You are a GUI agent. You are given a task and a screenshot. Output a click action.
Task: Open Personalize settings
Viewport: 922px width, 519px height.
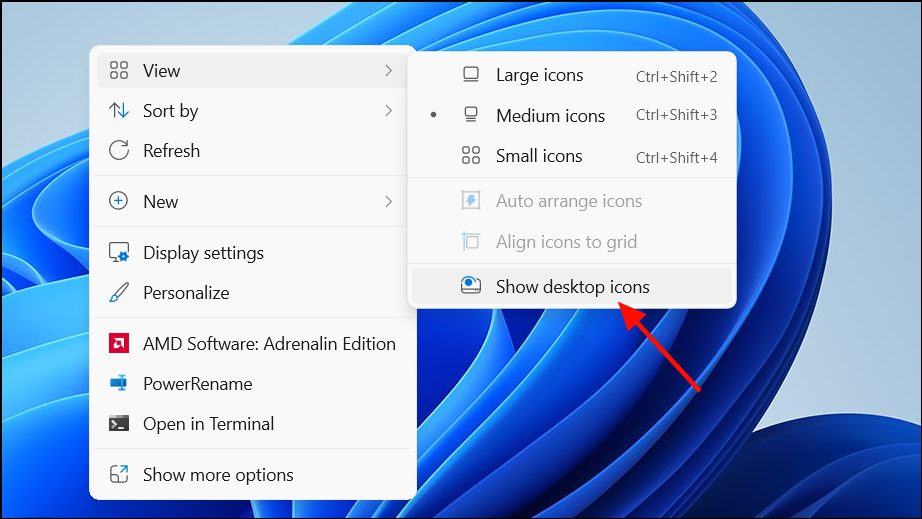point(252,293)
